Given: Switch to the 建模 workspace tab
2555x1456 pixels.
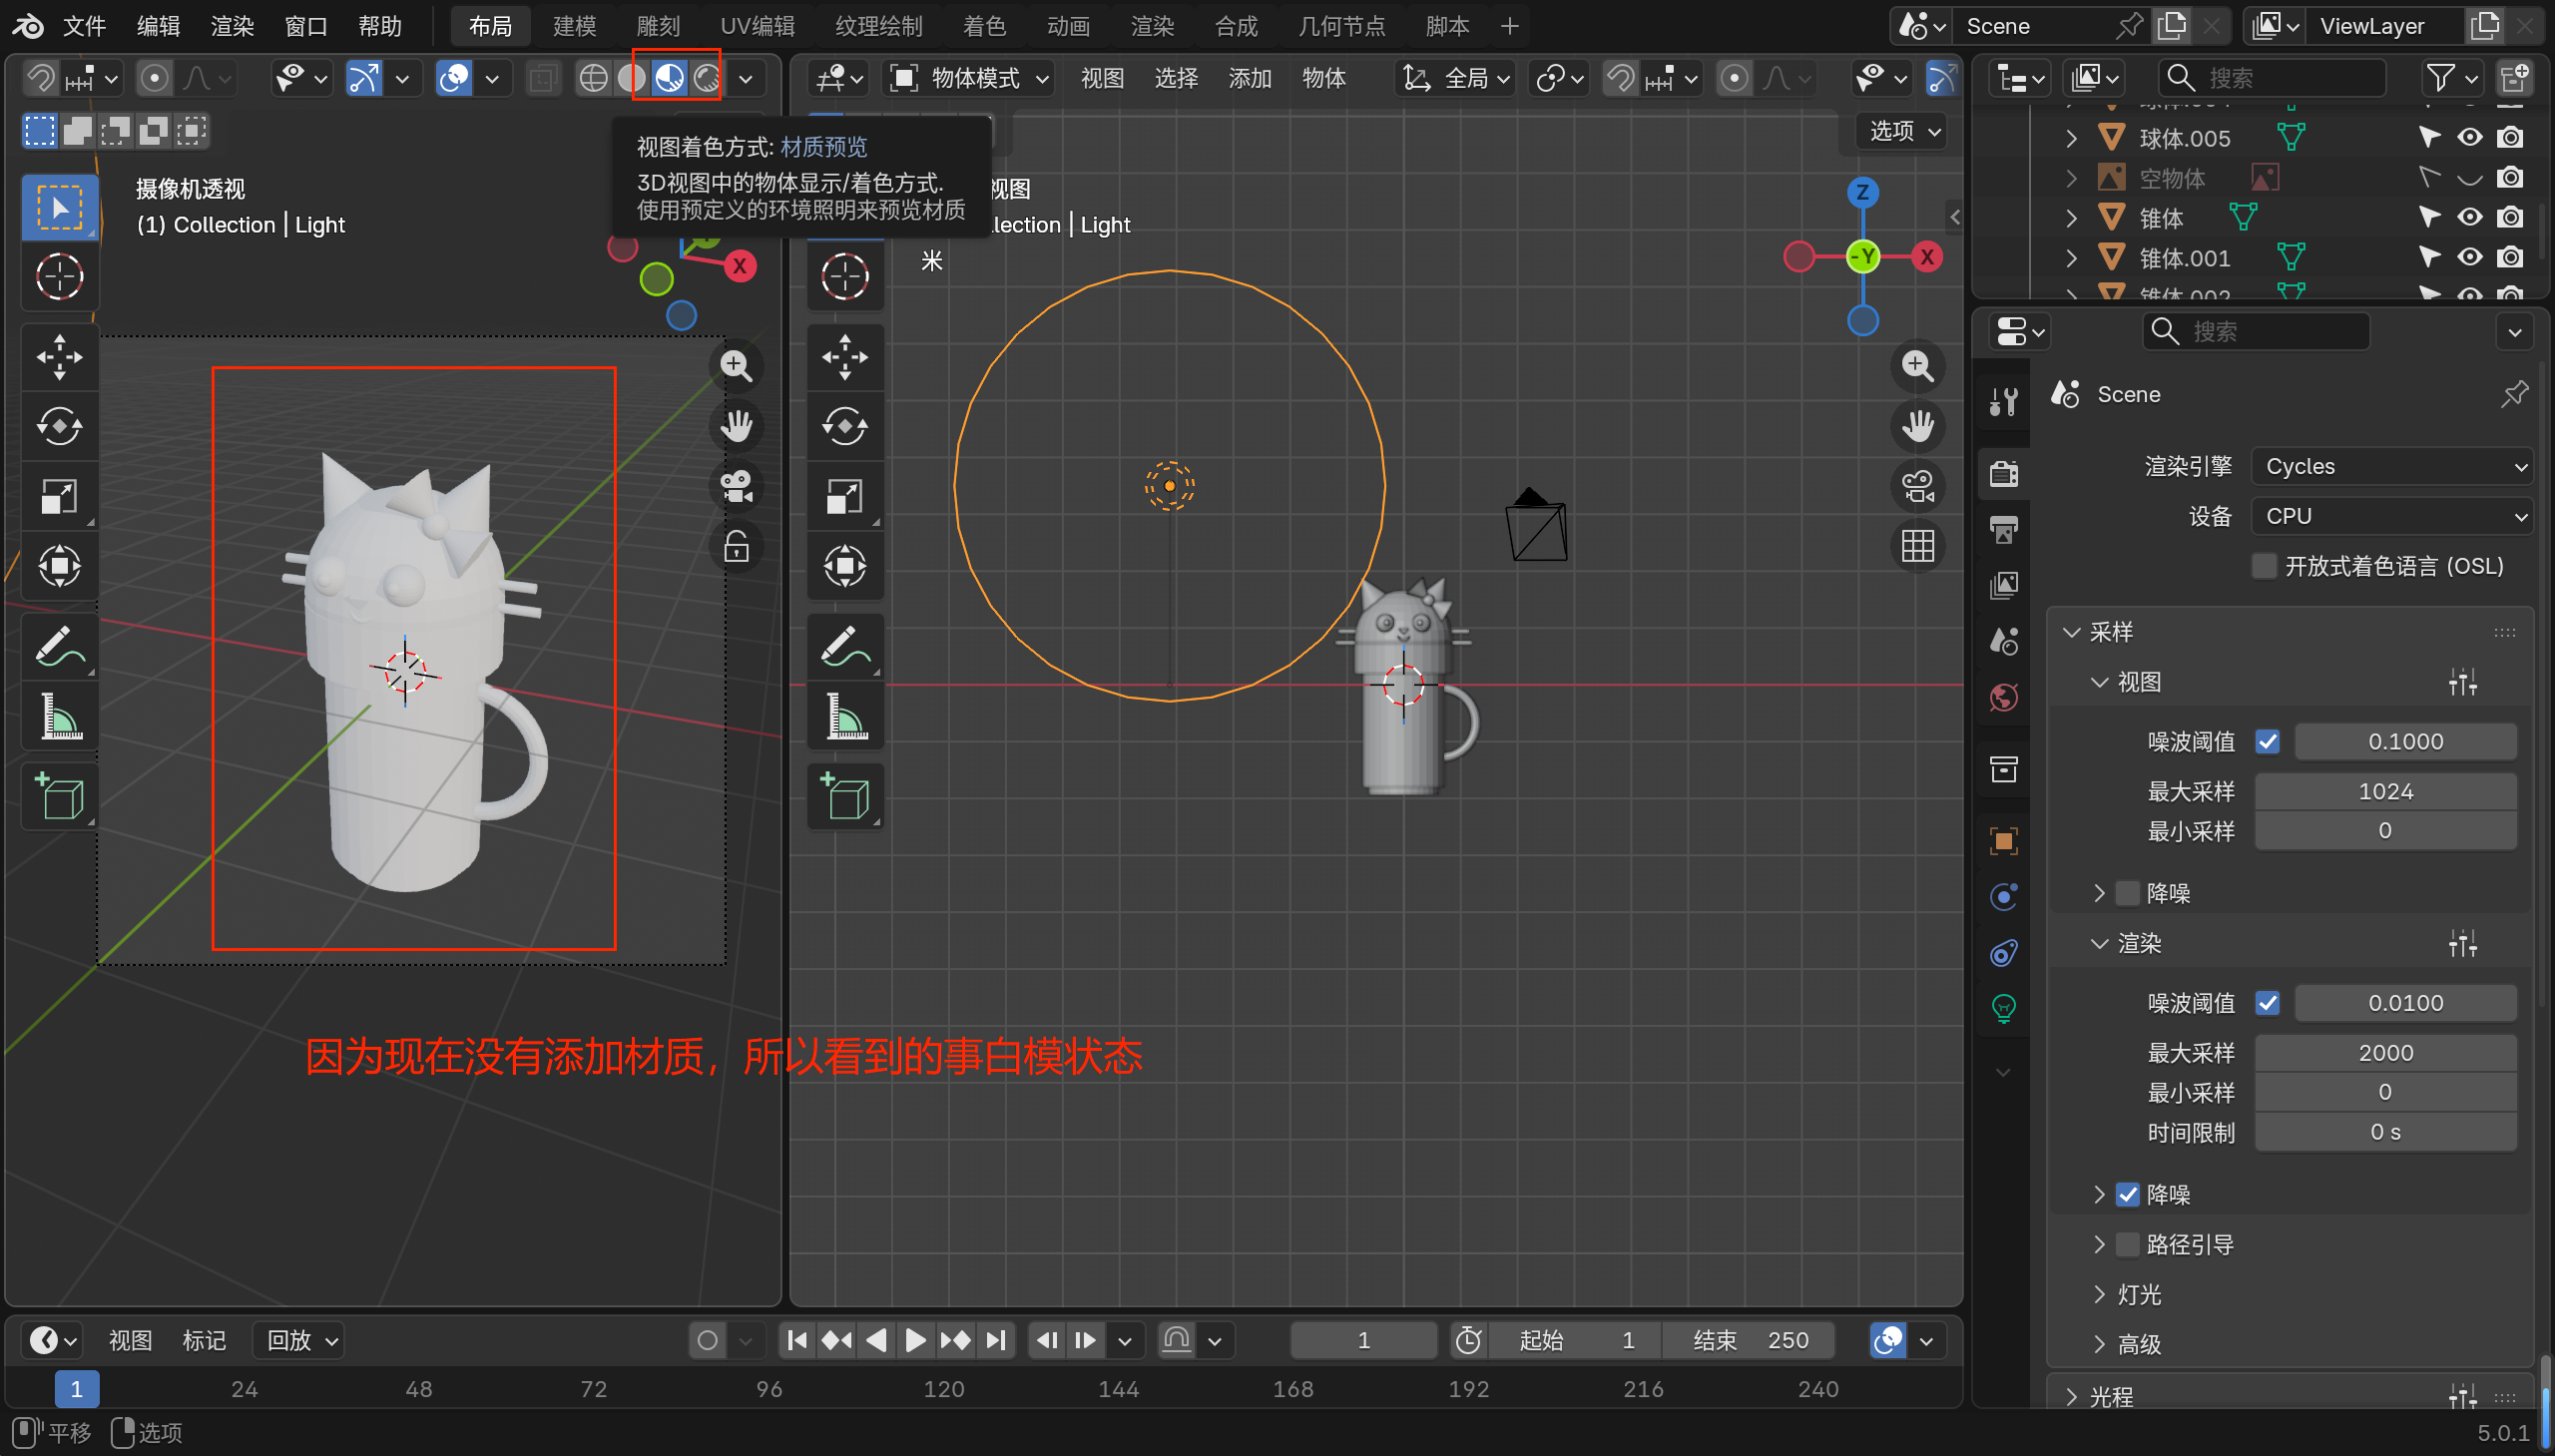Looking at the screenshot, I should [x=574, y=26].
